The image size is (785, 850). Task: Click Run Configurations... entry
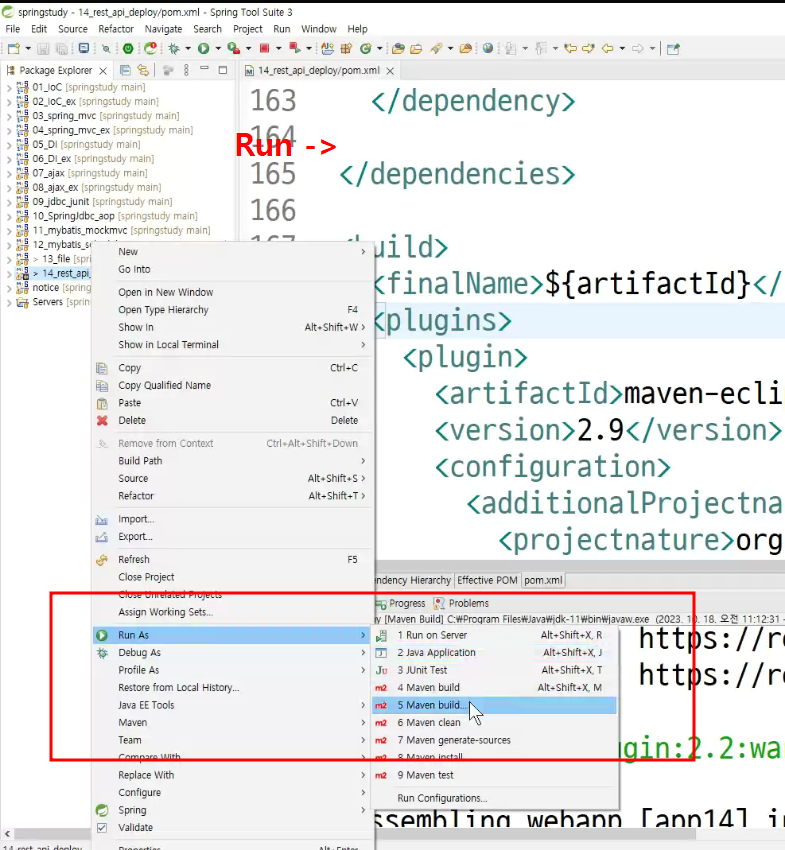coord(494,798)
